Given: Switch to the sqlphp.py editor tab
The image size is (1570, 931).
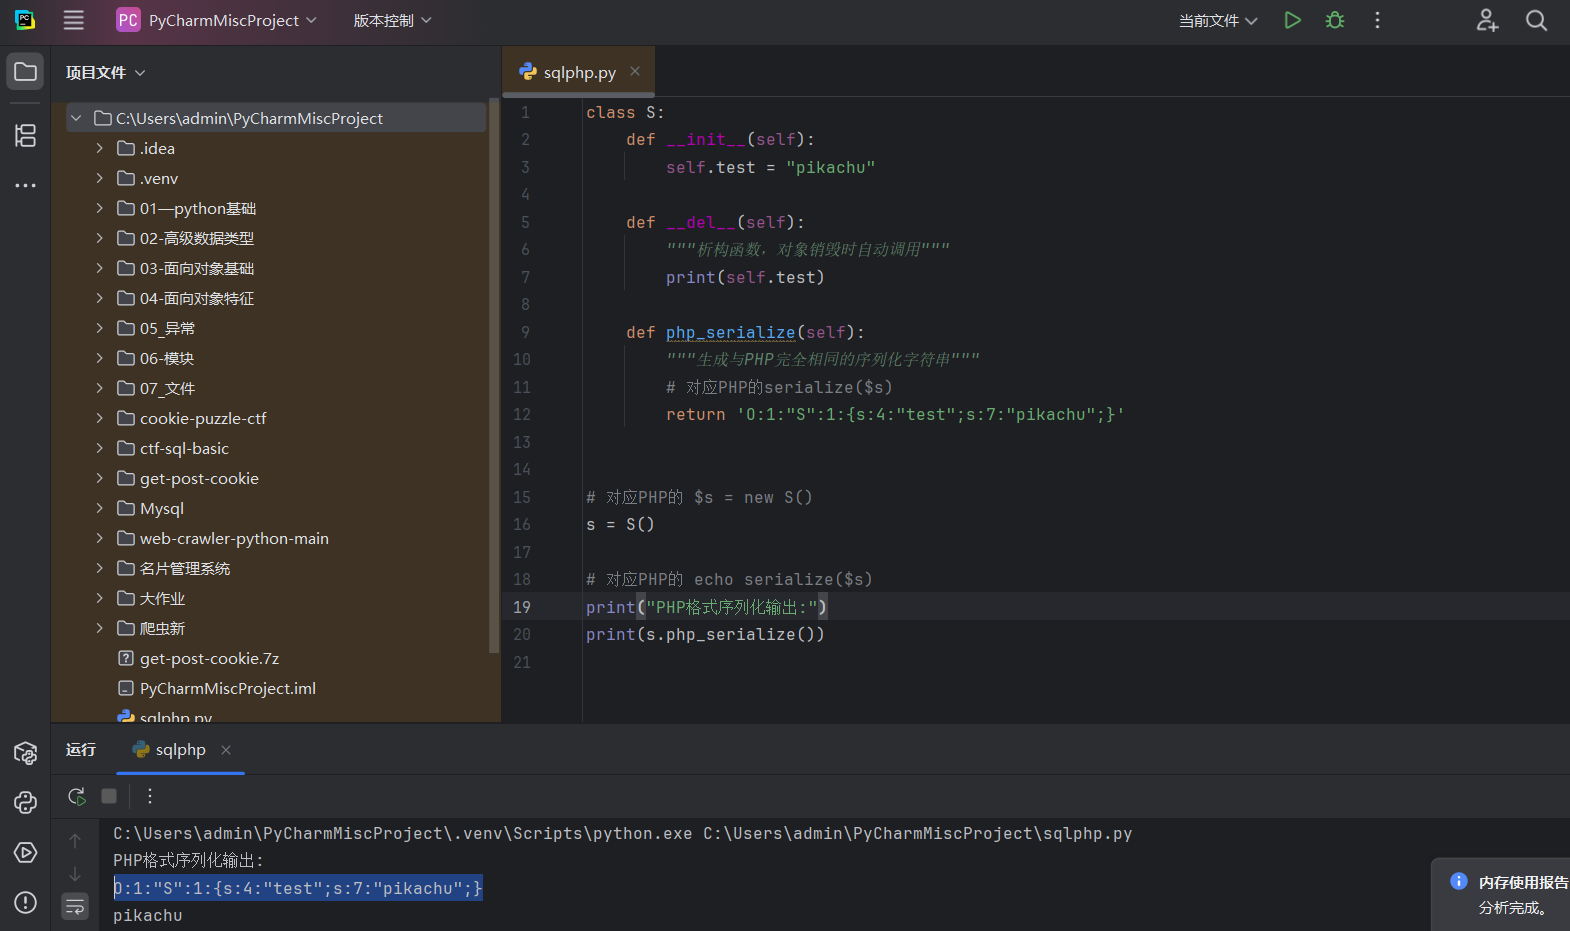Looking at the screenshot, I should [x=579, y=72].
